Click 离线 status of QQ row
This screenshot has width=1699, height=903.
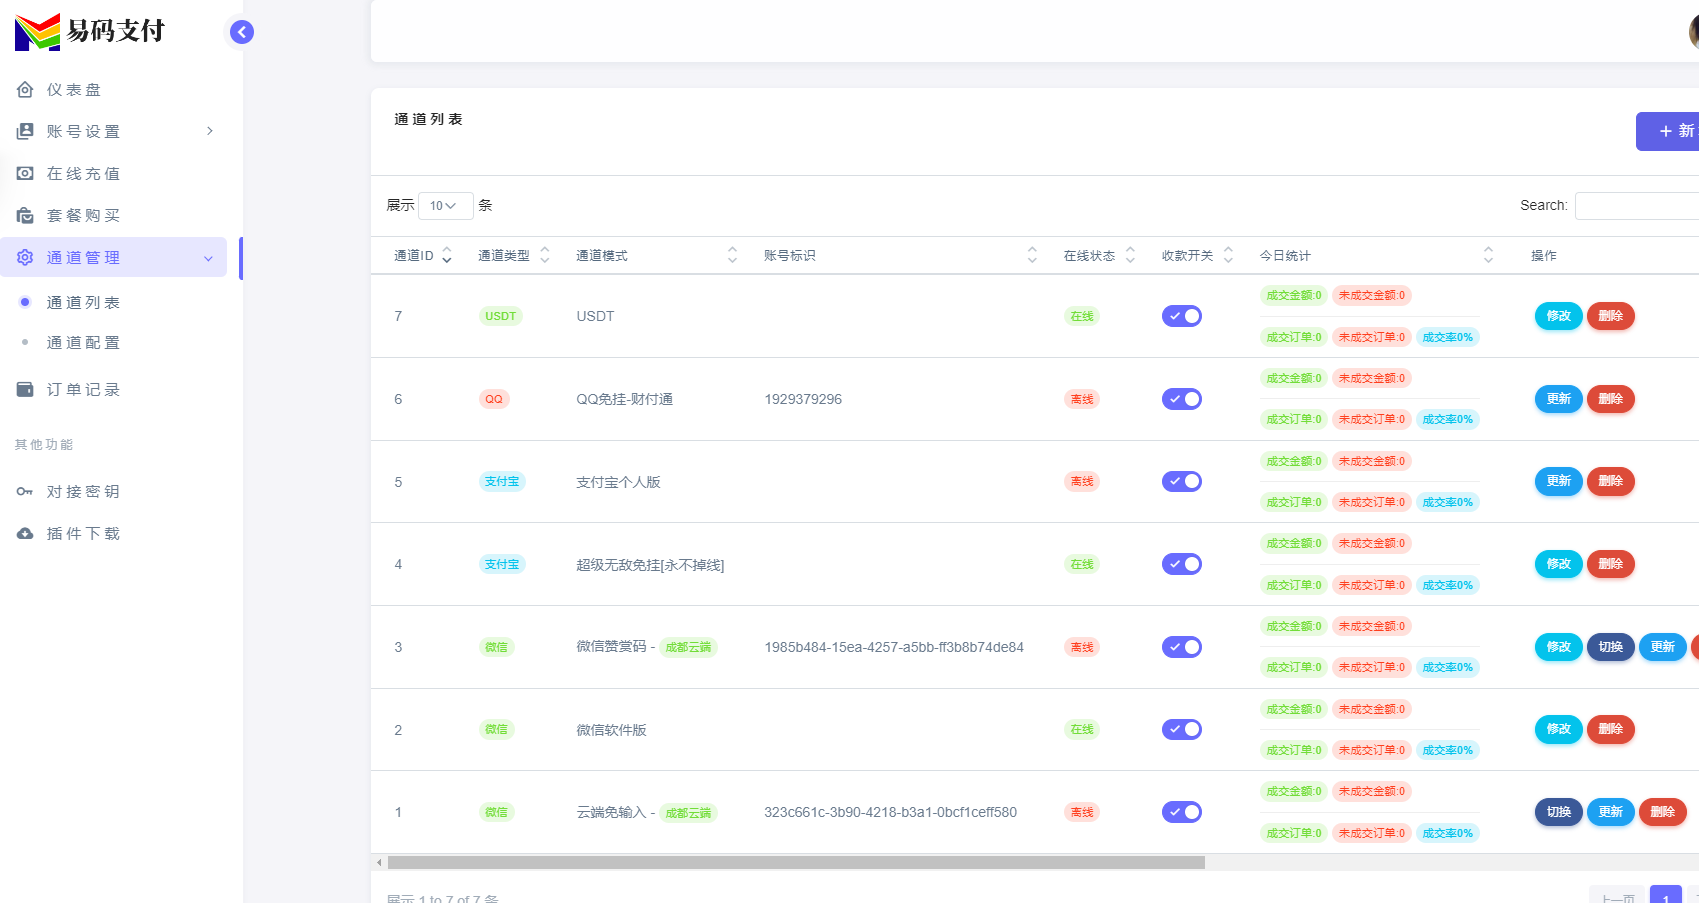pyautogui.click(x=1082, y=399)
